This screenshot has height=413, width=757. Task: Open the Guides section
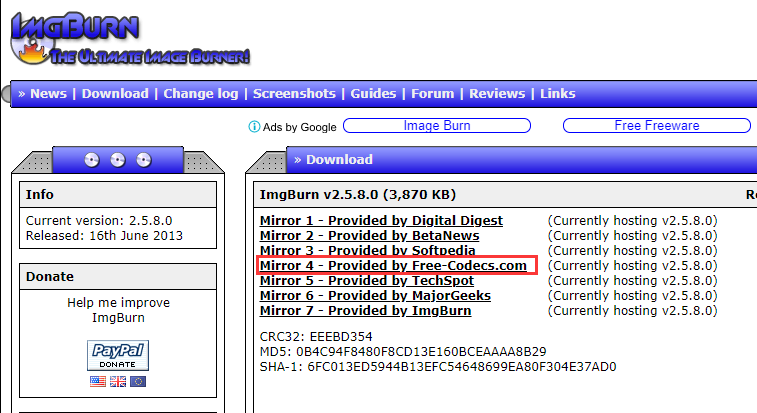373,94
